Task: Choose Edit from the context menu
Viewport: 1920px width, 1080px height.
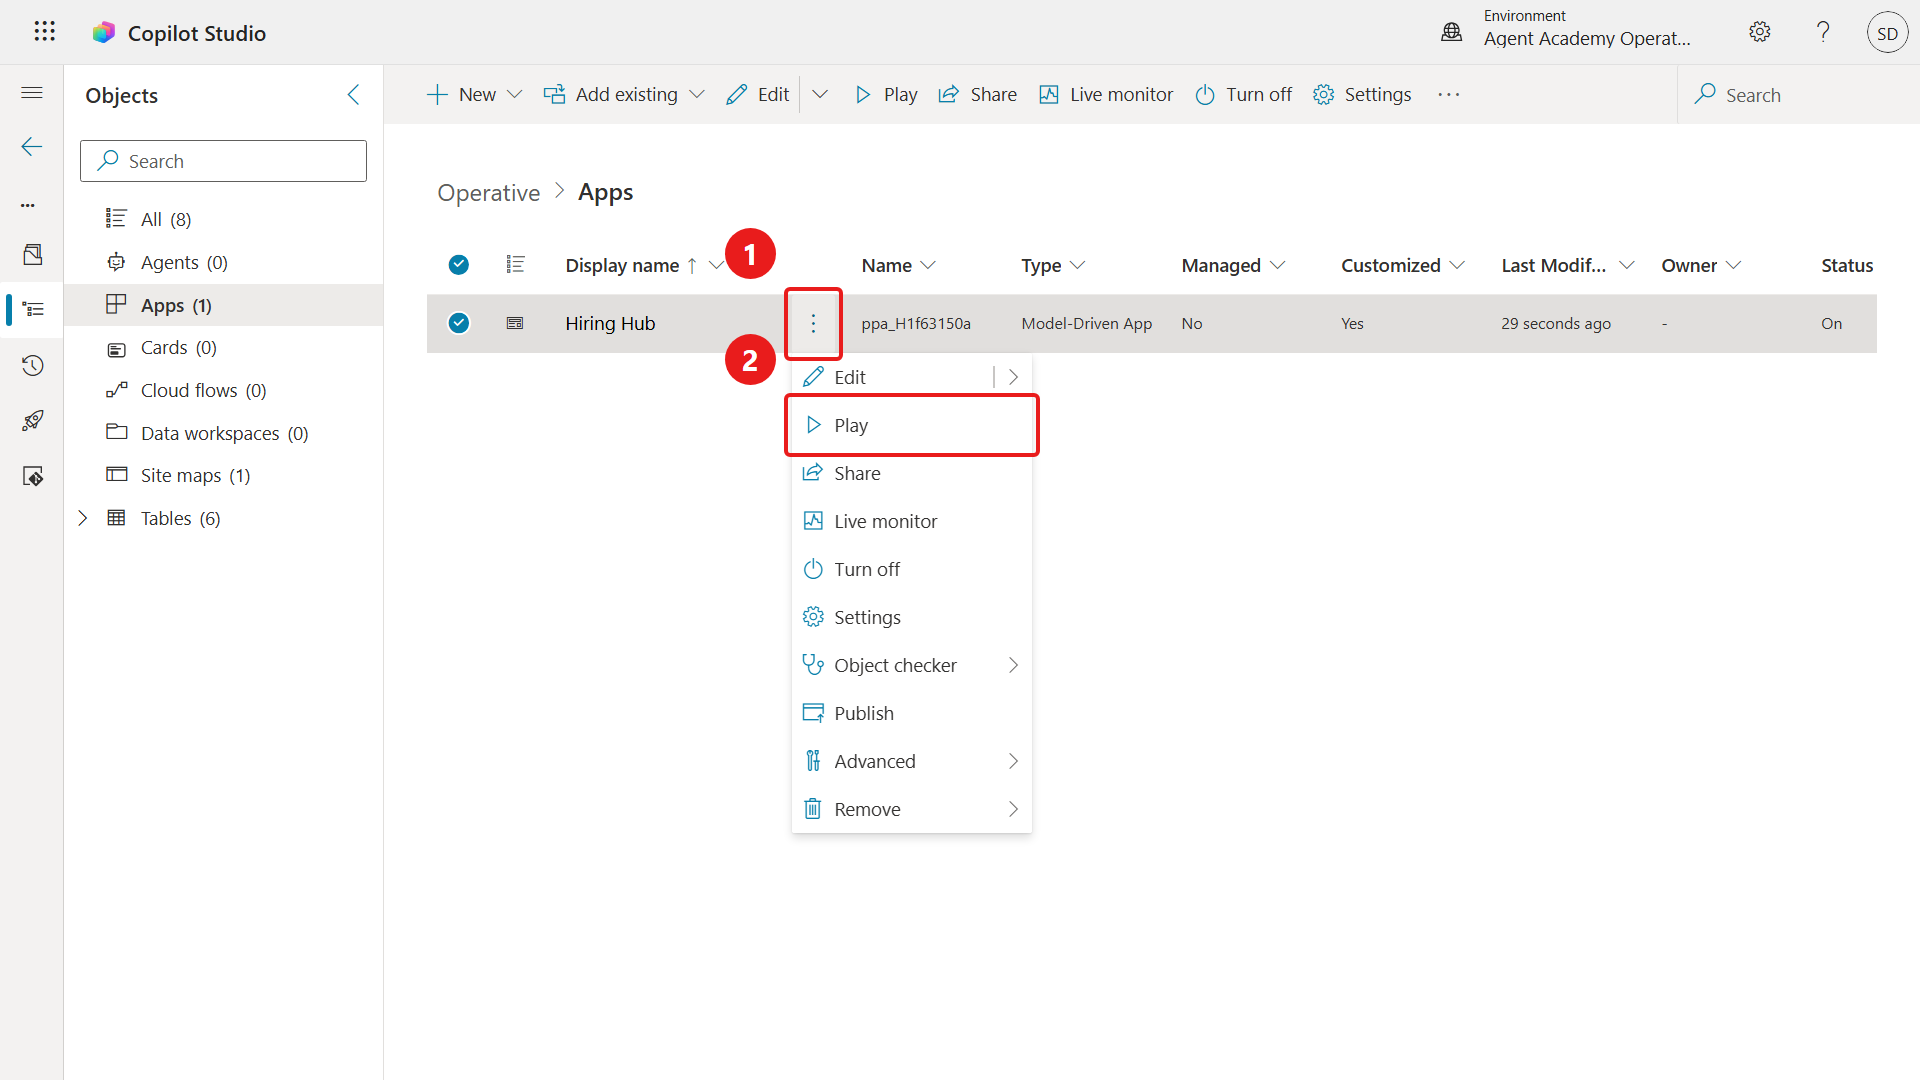Action: pos(892,377)
